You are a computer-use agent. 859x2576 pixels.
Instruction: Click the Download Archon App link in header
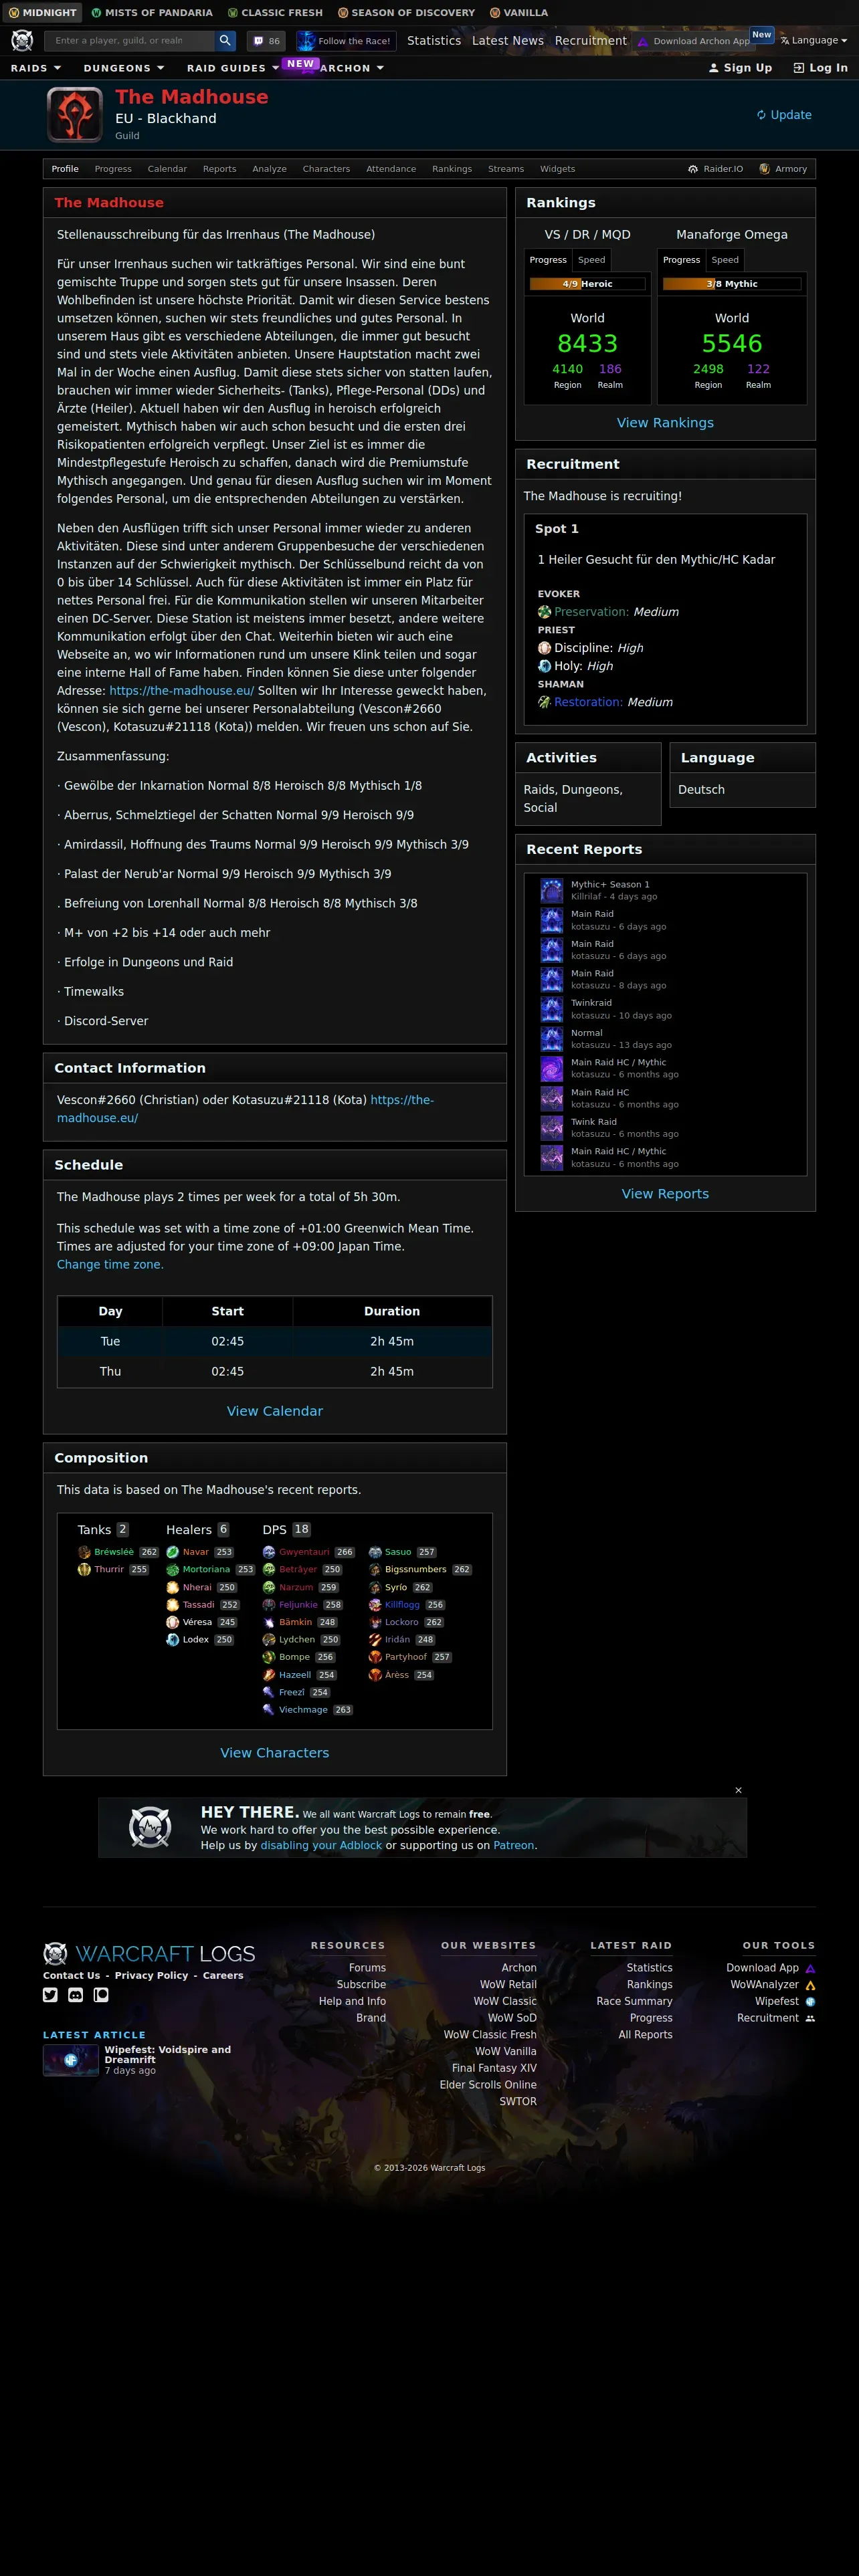(x=694, y=41)
